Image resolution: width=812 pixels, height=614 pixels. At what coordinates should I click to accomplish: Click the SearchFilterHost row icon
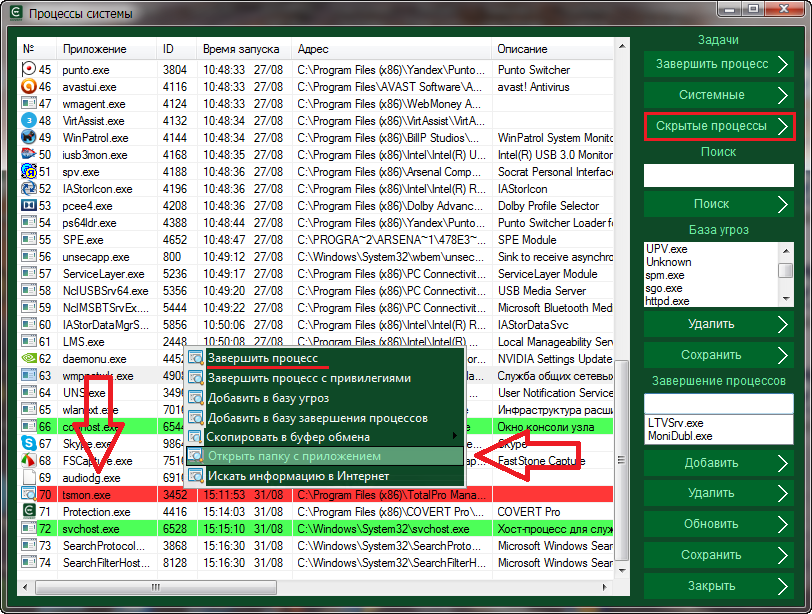point(29,562)
